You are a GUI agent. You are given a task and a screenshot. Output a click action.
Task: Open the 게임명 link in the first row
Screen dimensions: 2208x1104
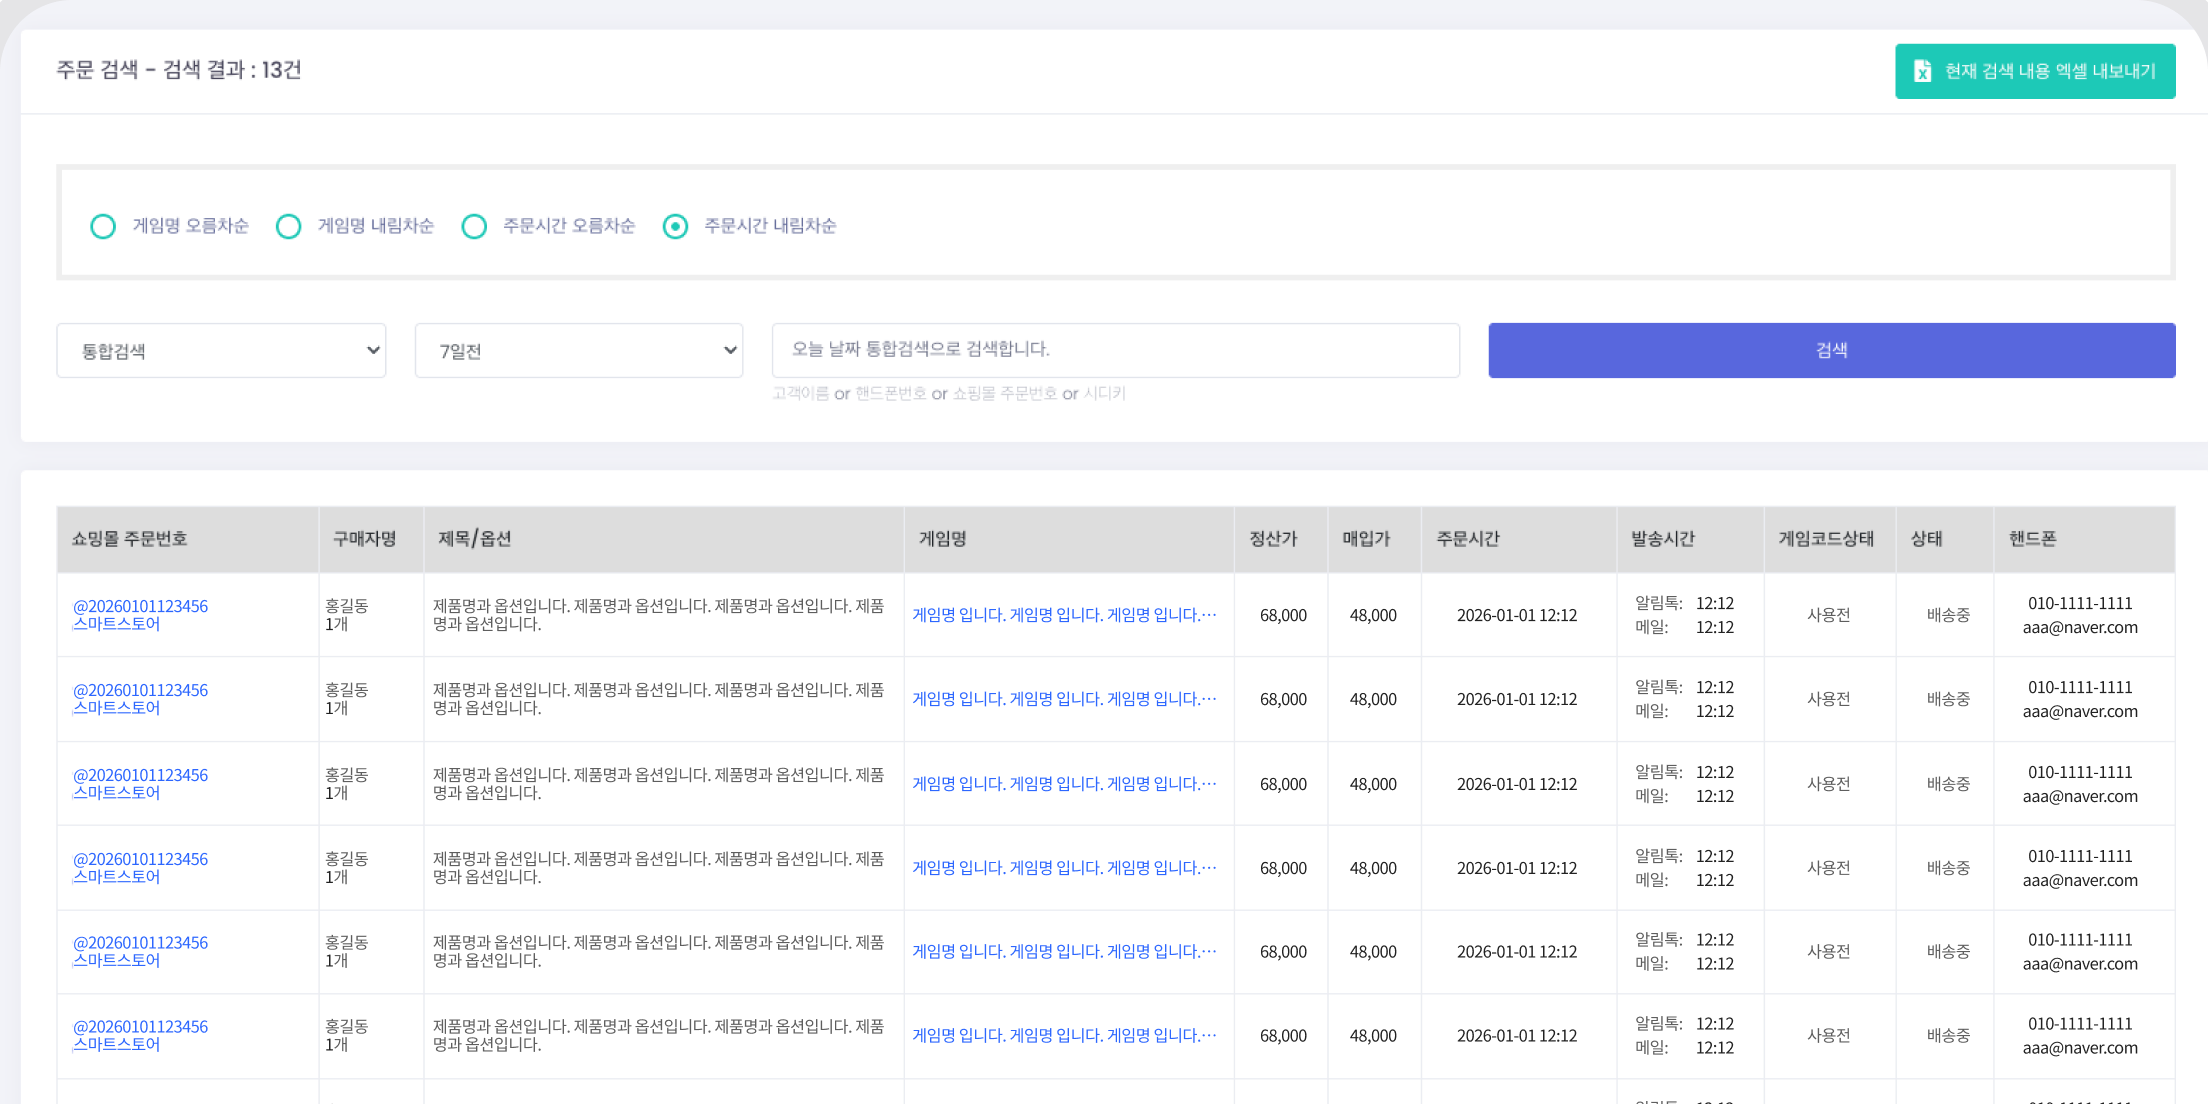click(x=1064, y=615)
